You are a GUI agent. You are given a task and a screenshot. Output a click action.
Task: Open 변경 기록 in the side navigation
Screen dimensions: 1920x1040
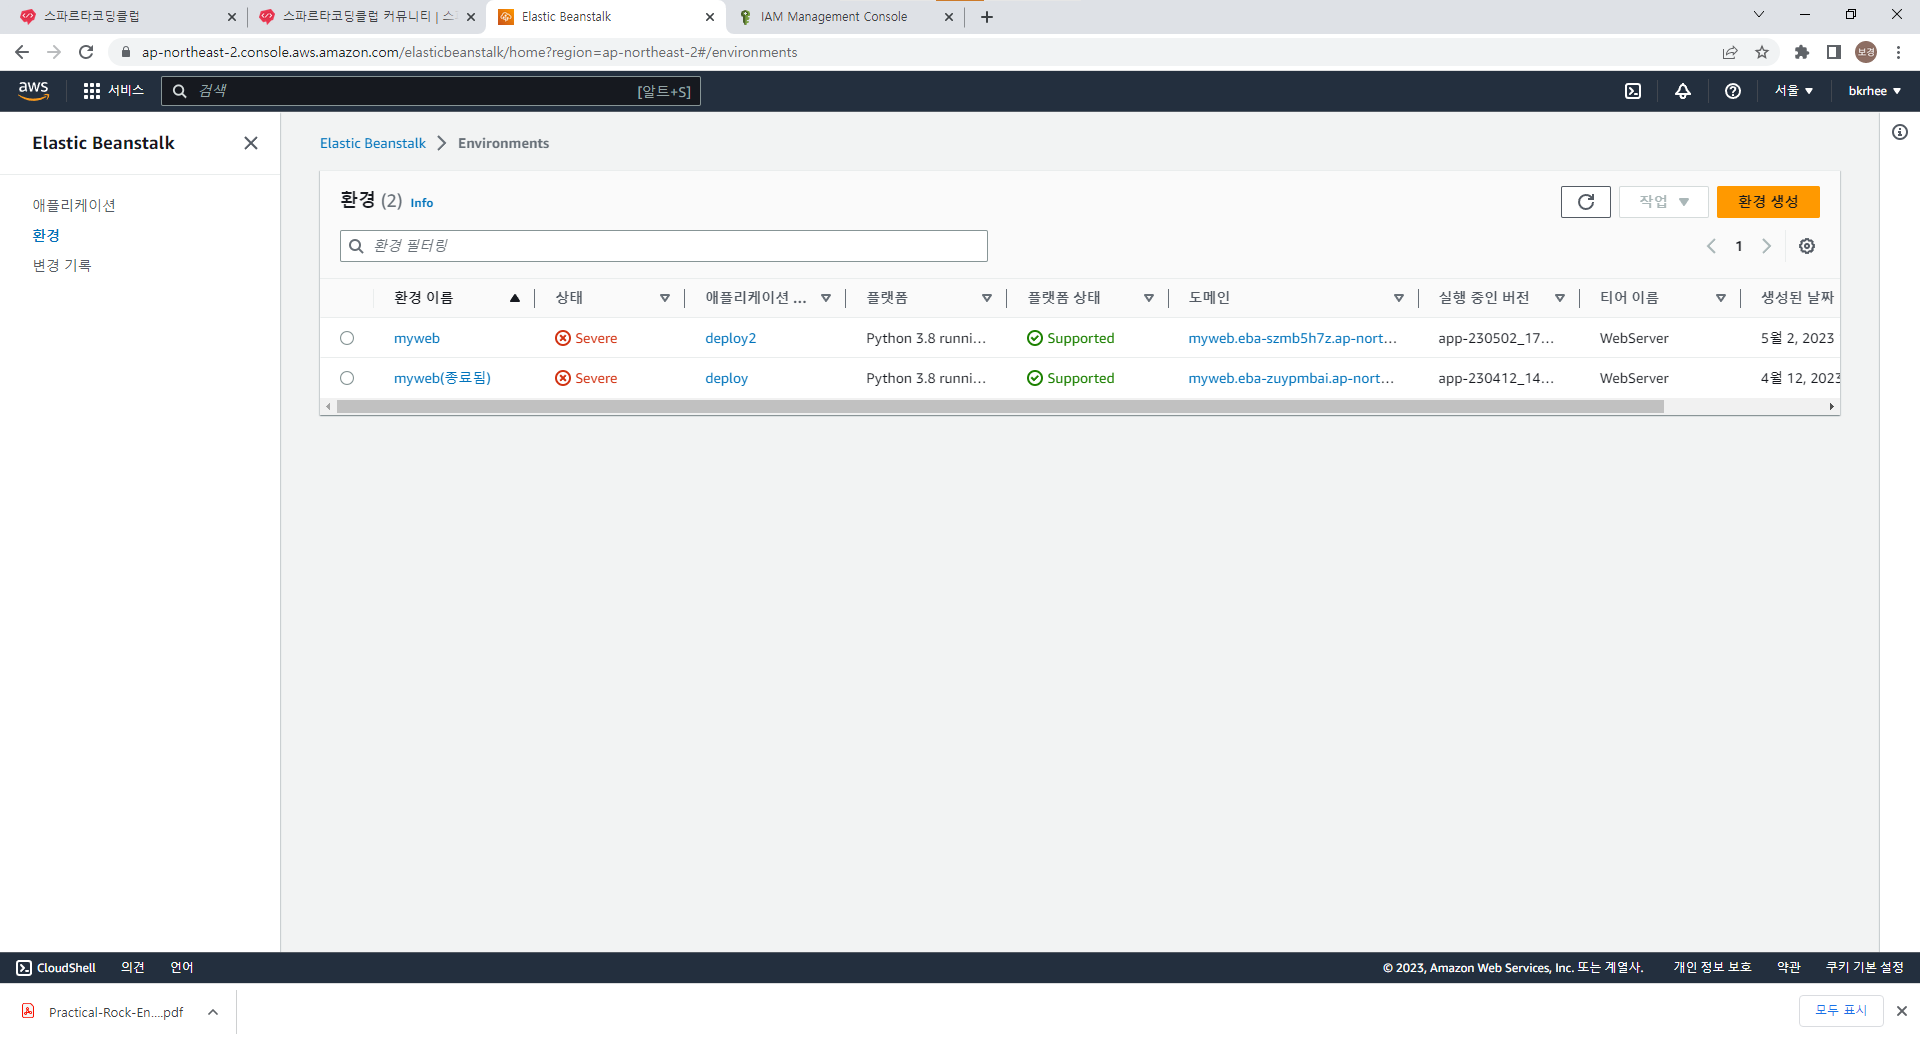62,265
